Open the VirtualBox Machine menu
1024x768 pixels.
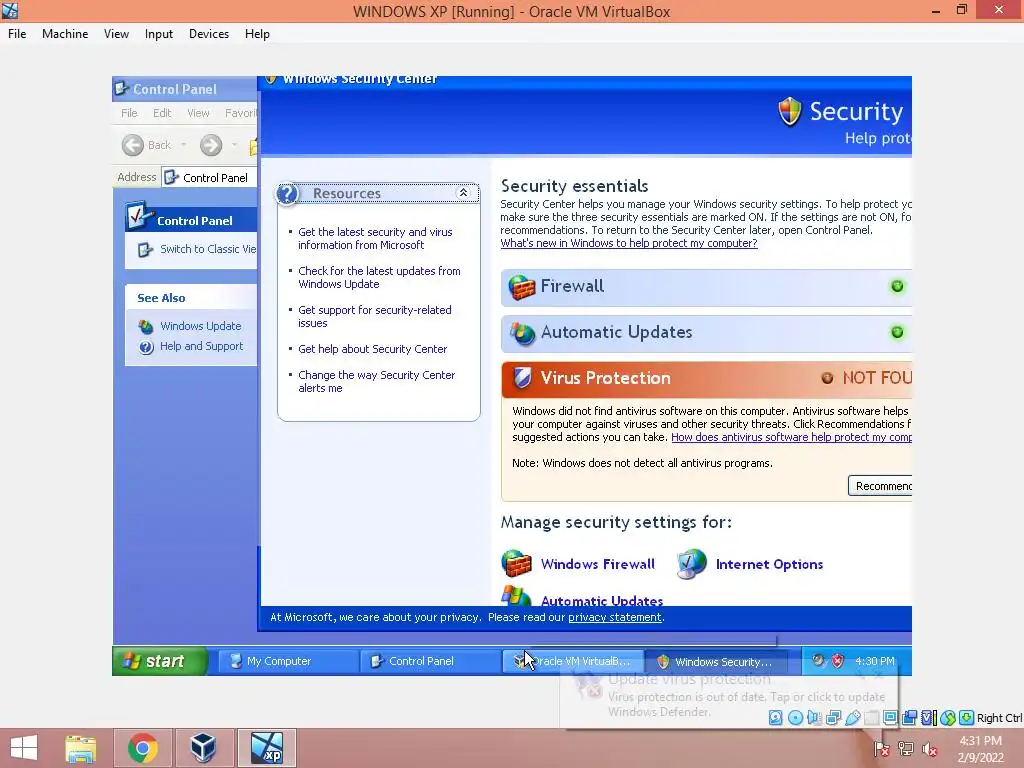(65, 34)
